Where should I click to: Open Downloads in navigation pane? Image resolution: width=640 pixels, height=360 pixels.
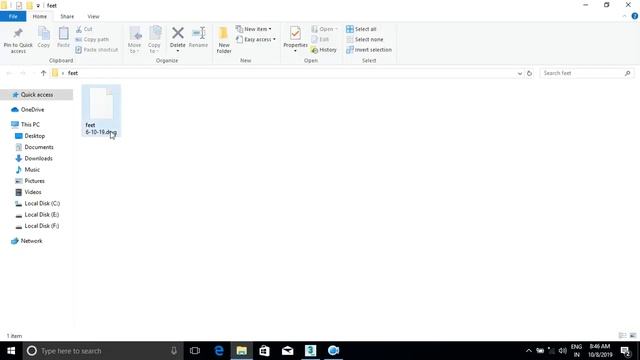click(38, 158)
